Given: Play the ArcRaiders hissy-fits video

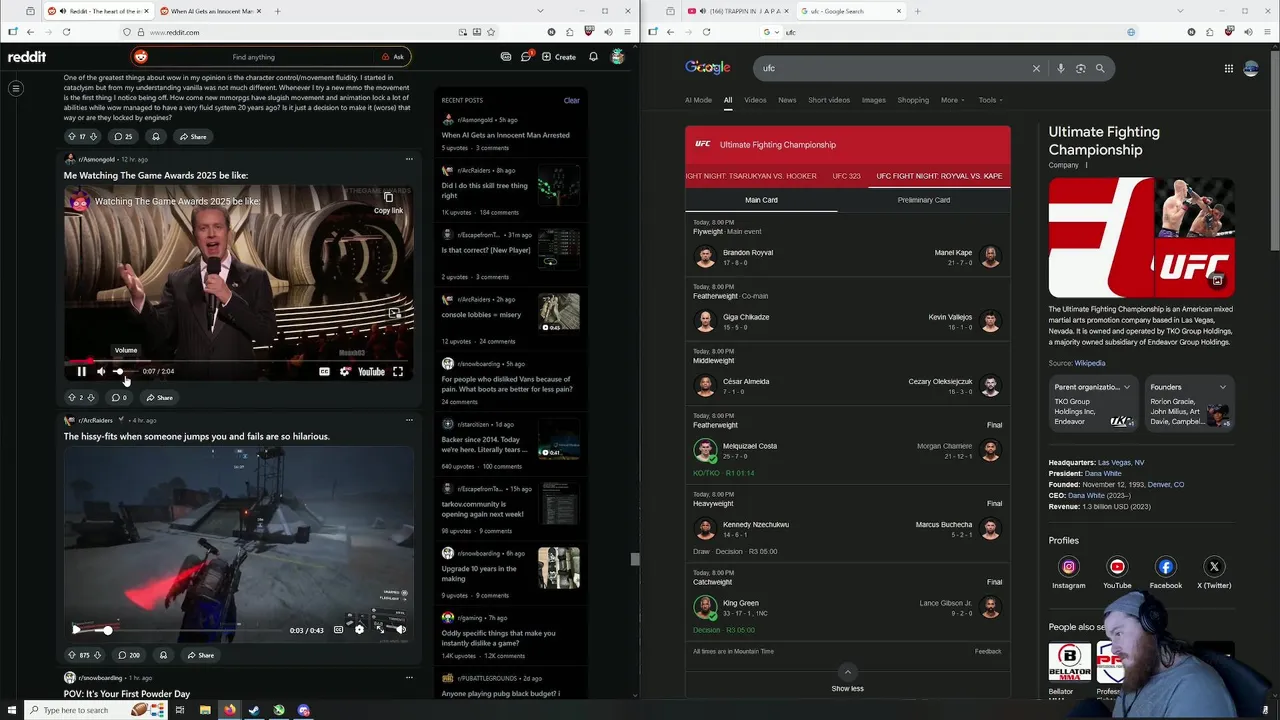Looking at the screenshot, I should tap(76, 629).
